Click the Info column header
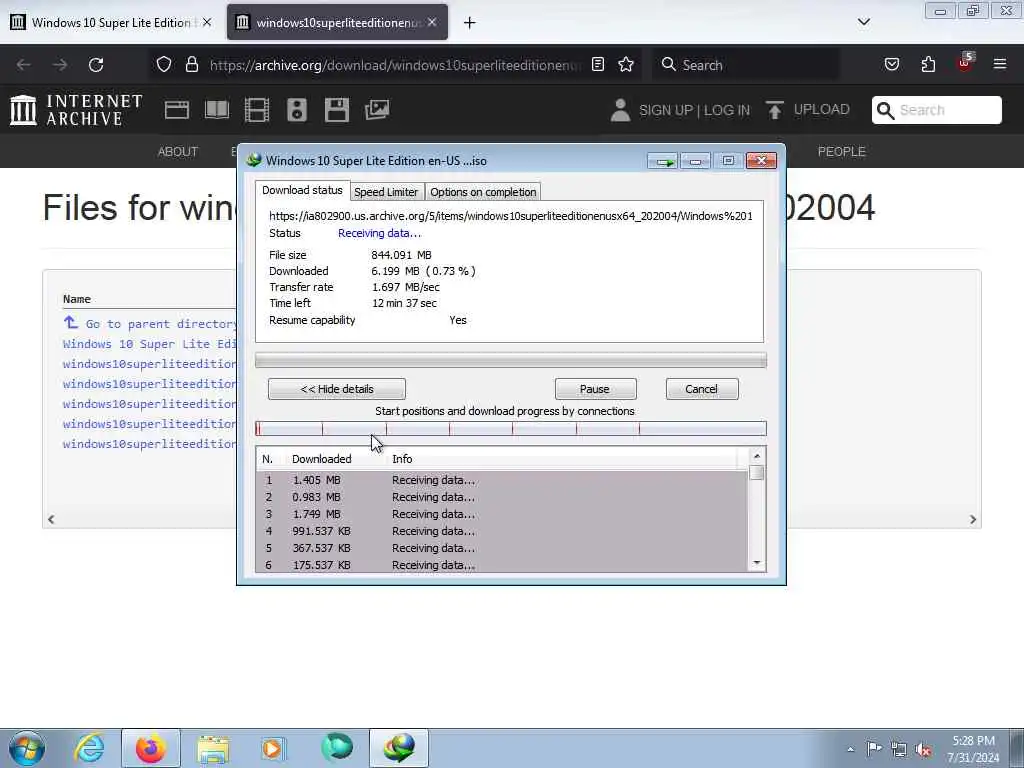The height and width of the screenshot is (768, 1024). pos(402,459)
